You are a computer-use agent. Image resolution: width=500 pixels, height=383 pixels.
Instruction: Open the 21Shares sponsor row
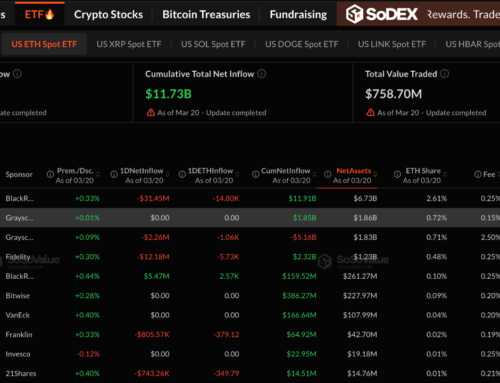point(250,373)
